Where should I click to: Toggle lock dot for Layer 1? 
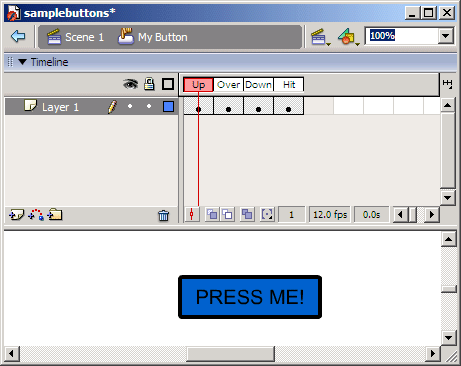coord(149,106)
